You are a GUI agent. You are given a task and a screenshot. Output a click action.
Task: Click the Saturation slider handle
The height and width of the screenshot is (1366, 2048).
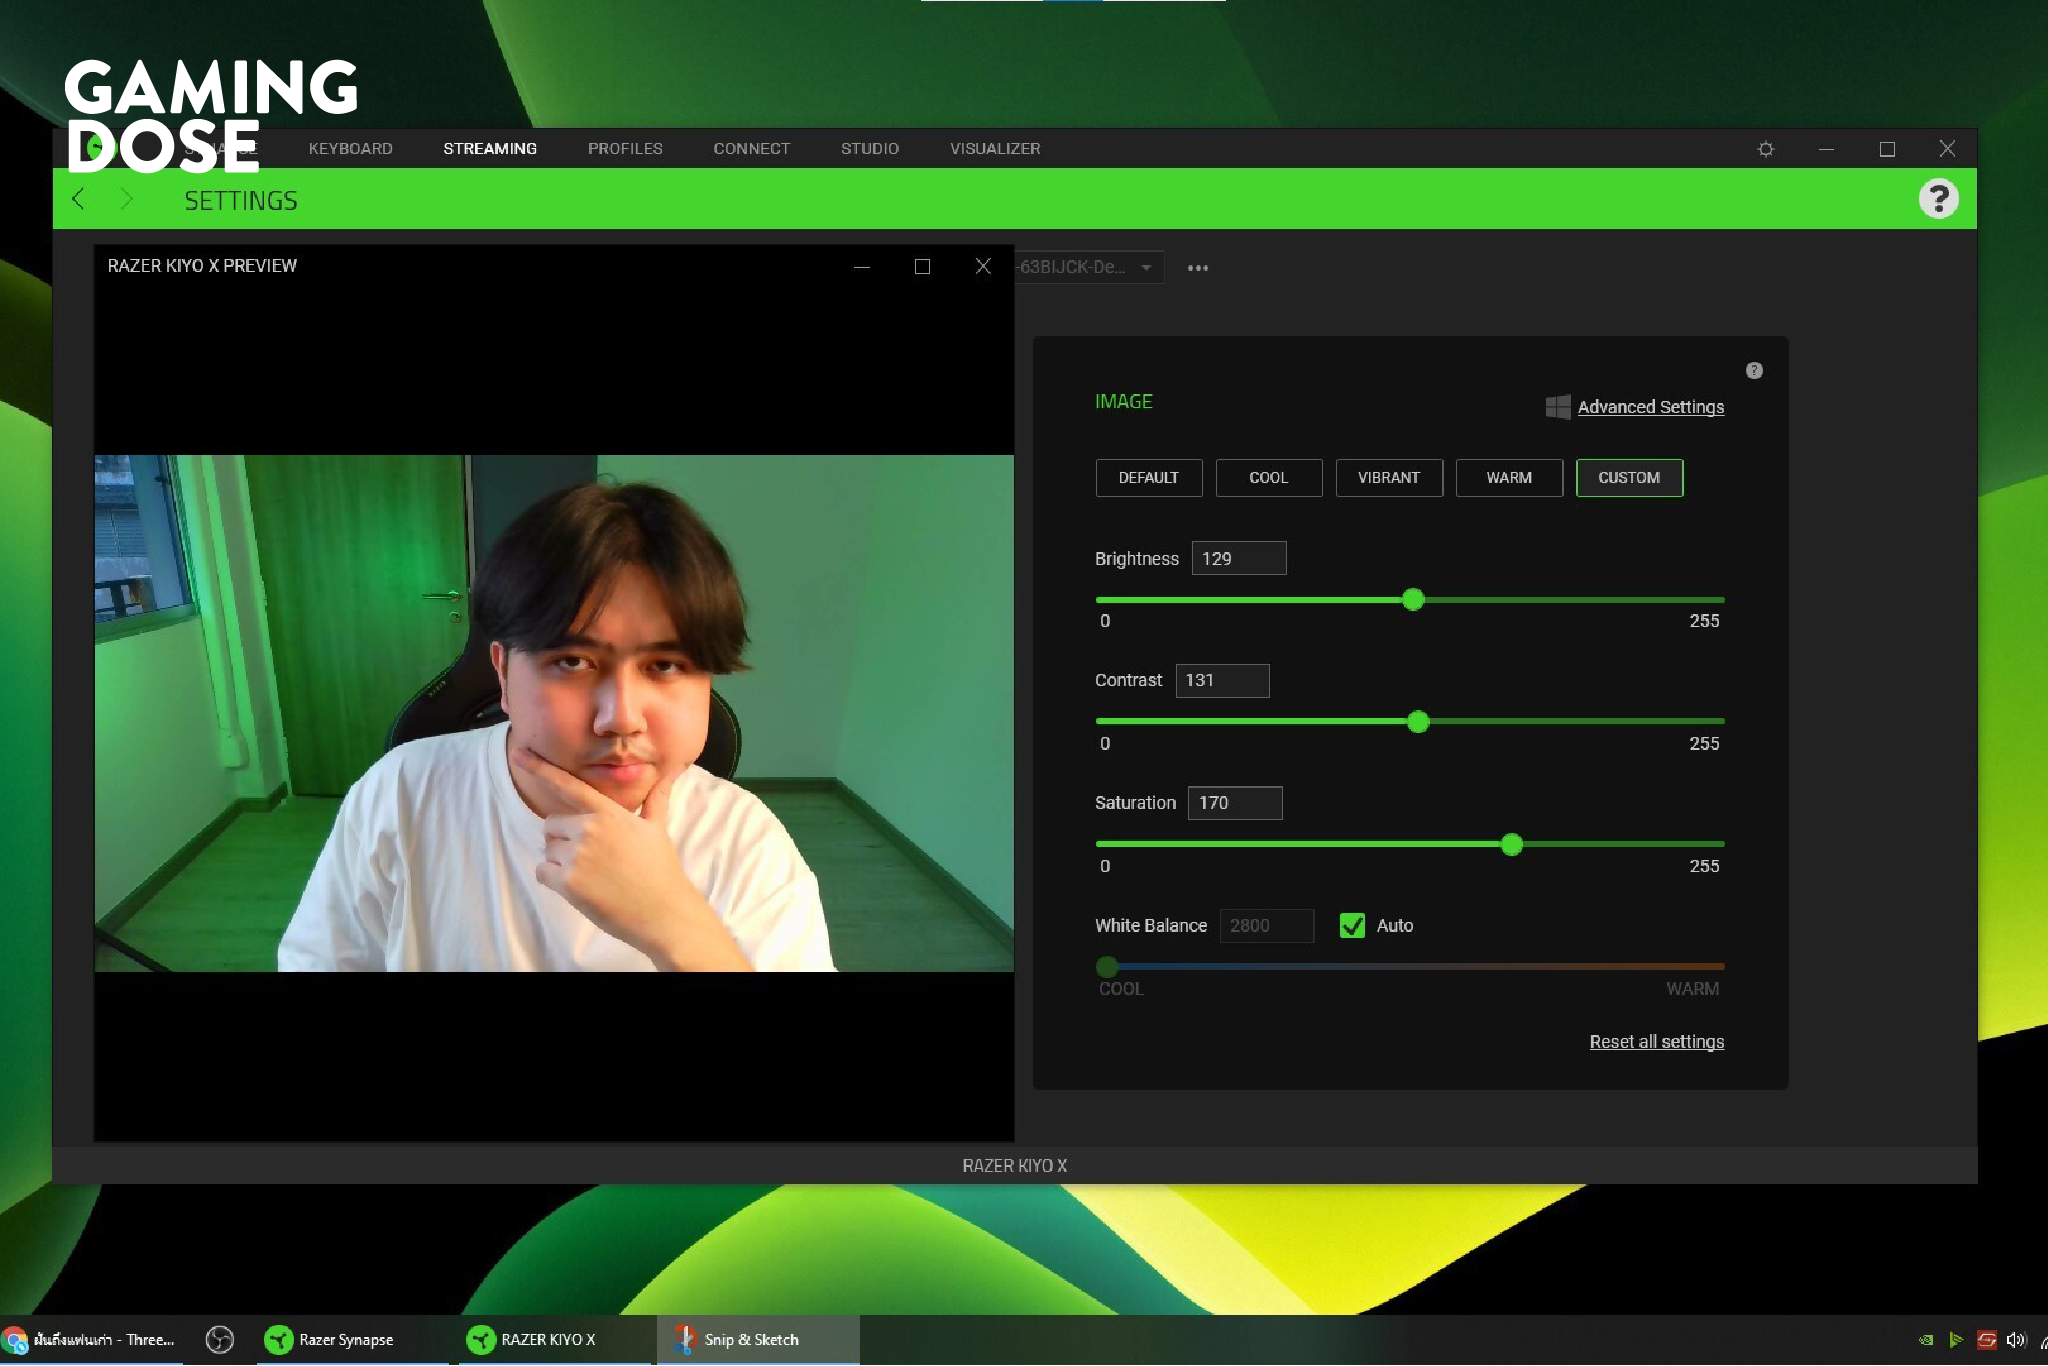click(x=1512, y=845)
